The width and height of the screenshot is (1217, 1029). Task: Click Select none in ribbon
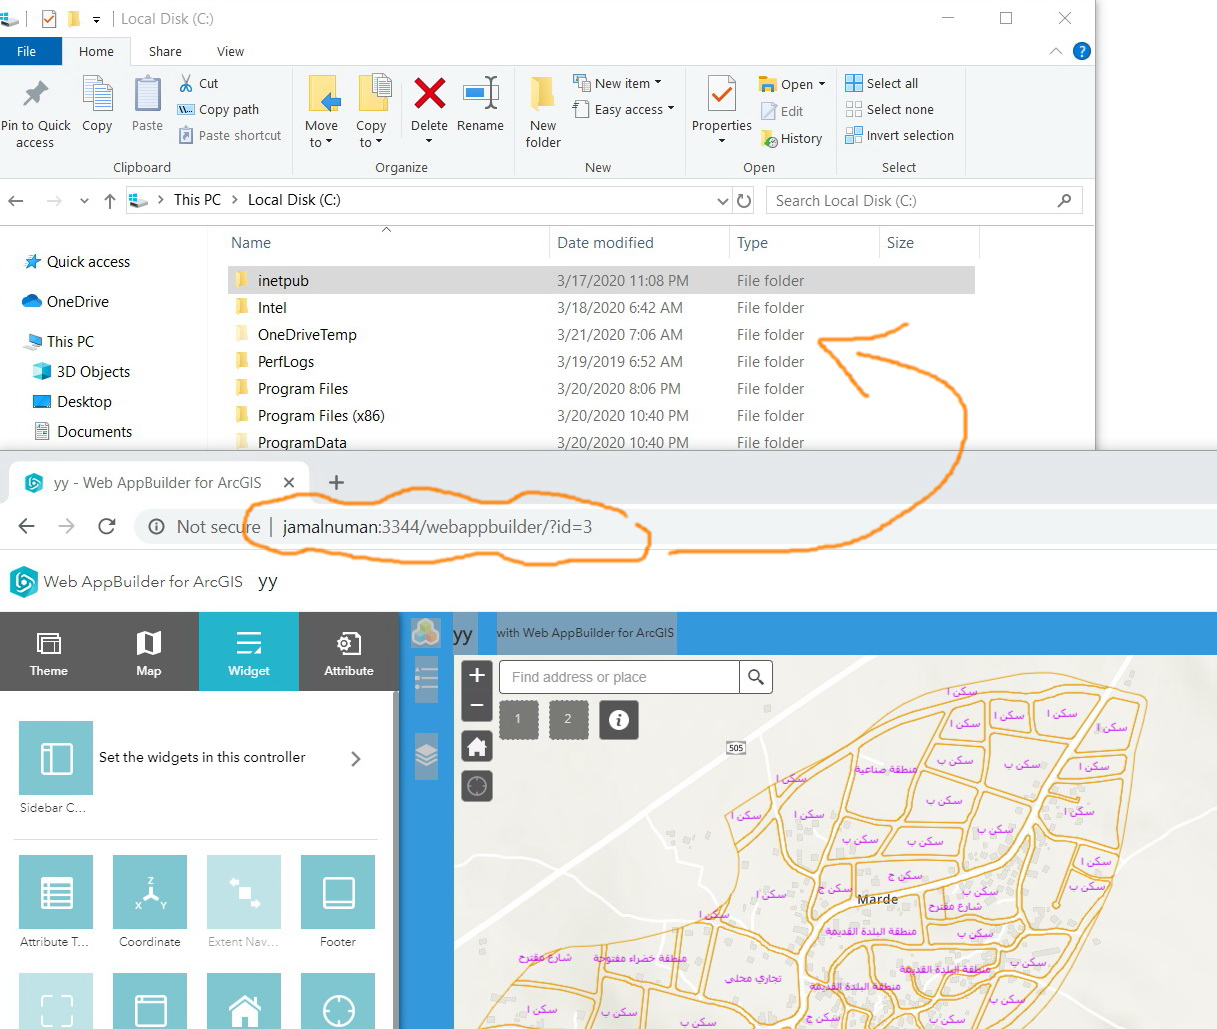[x=890, y=109]
